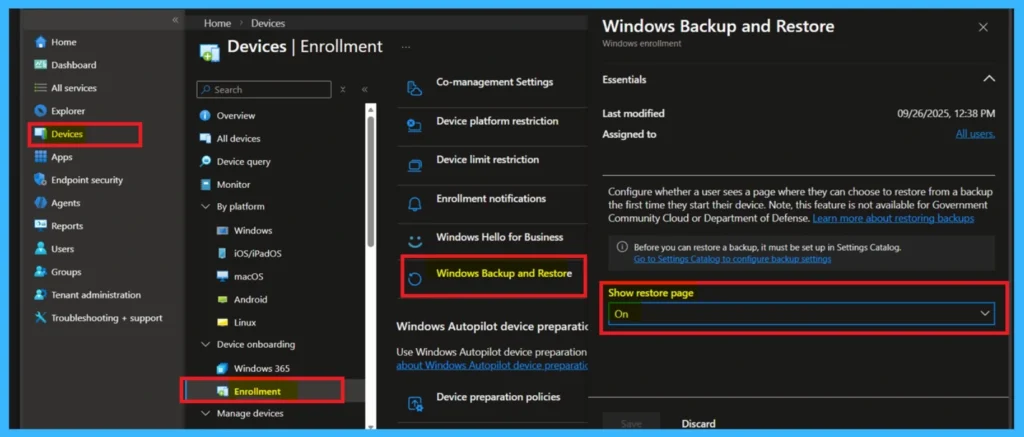This screenshot has height=437, width=1024.
Task: Click the Windows Backup and Restore refresh icon
Action: coord(415,280)
